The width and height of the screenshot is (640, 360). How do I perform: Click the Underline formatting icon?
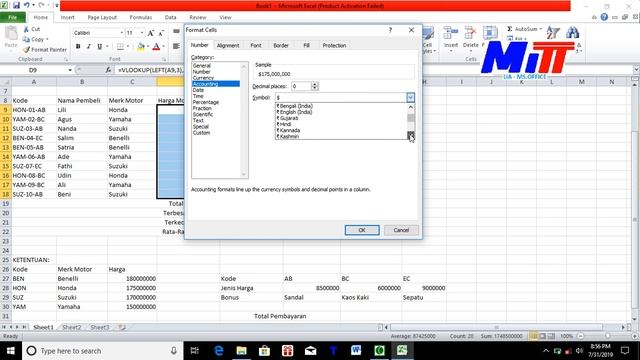tap(99, 47)
